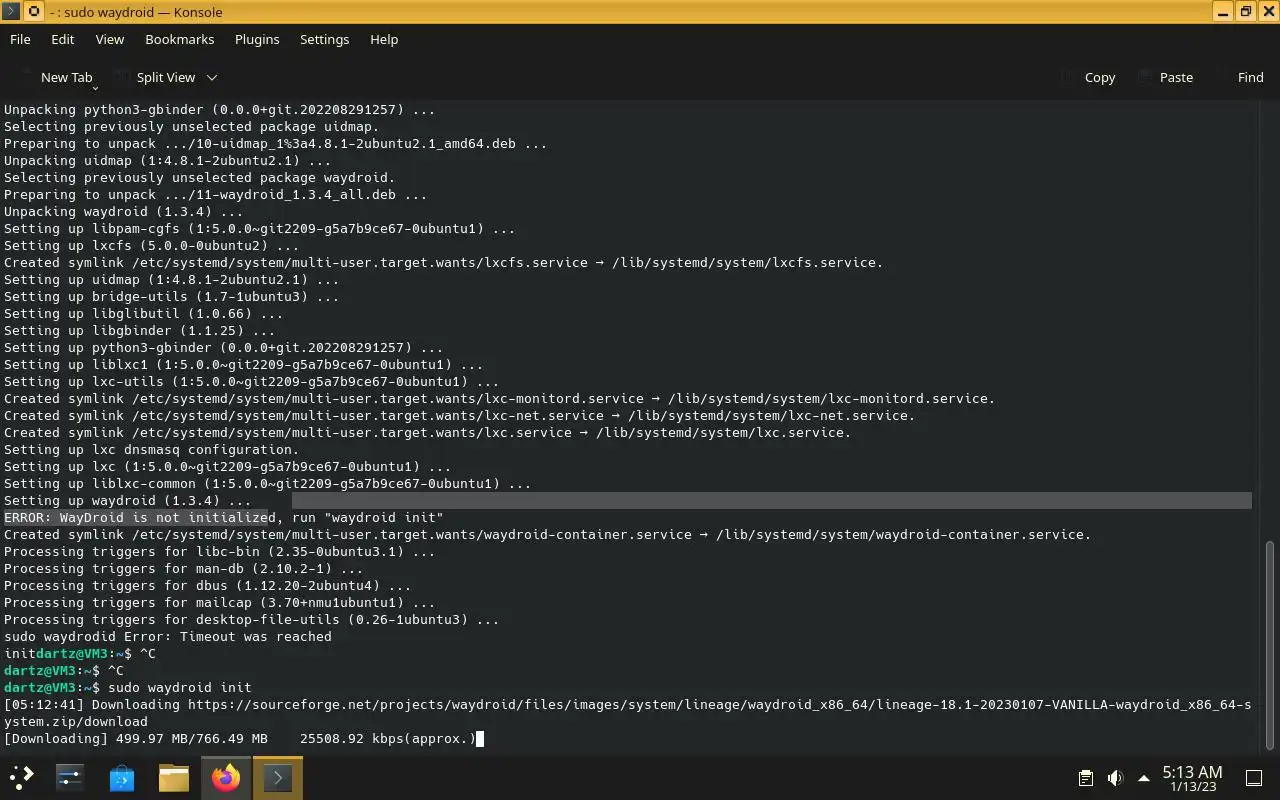Click the "Setting up libgbinder (1.1.25)" line
The image size is (1280, 800).
[140, 330]
